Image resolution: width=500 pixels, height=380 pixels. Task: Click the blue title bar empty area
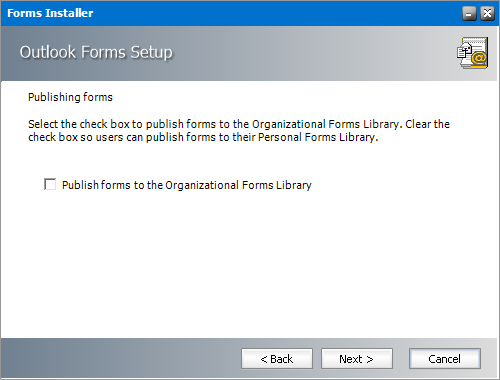point(277,13)
